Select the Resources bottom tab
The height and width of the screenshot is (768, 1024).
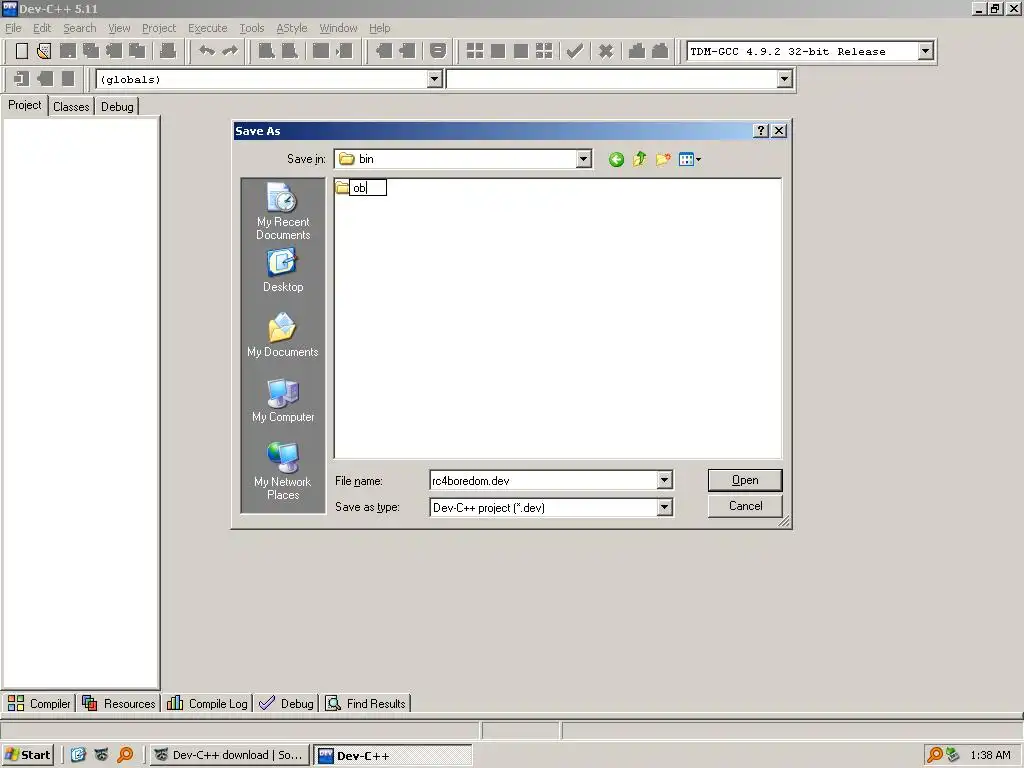click(119, 703)
